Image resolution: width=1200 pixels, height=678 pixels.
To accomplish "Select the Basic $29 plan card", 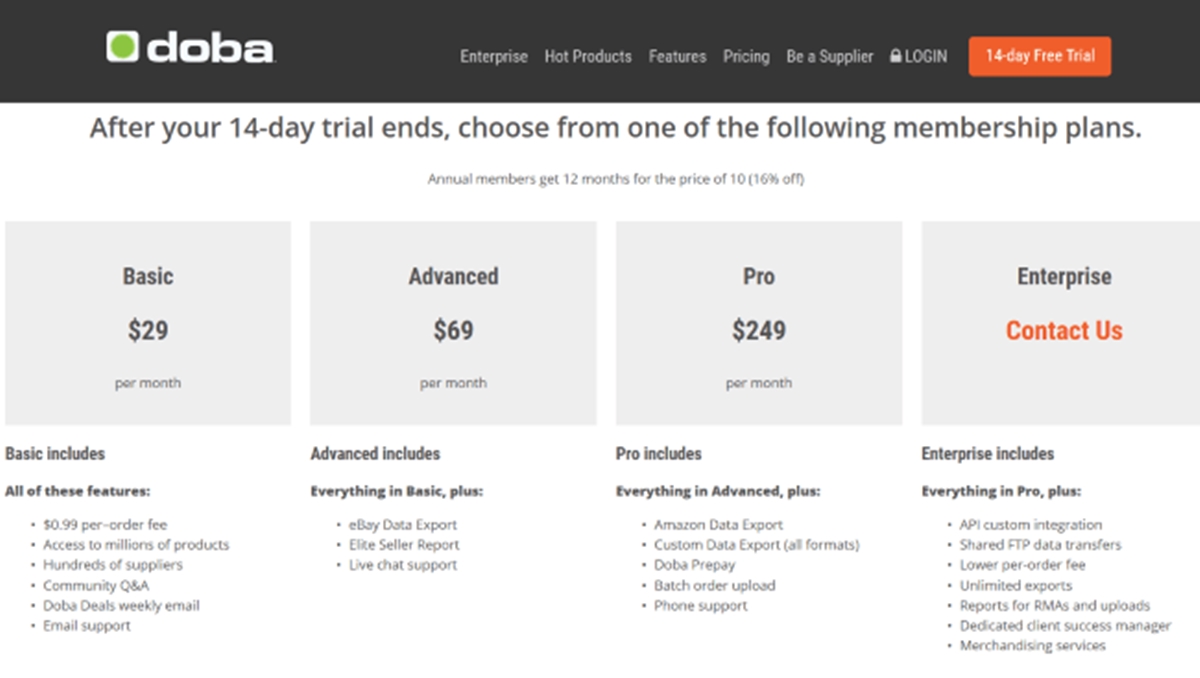I will click(x=148, y=323).
